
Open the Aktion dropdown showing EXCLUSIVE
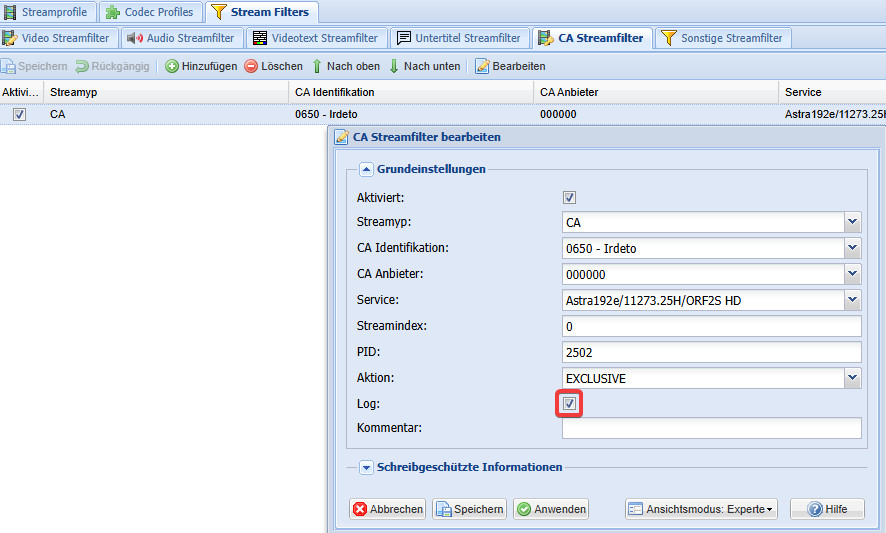(x=852, y=378)
